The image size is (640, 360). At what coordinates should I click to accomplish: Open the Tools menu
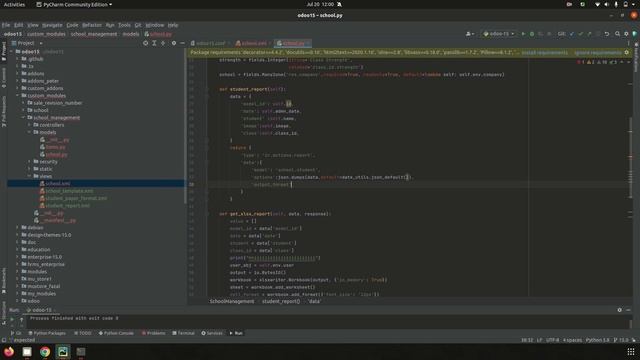(124, 25)
